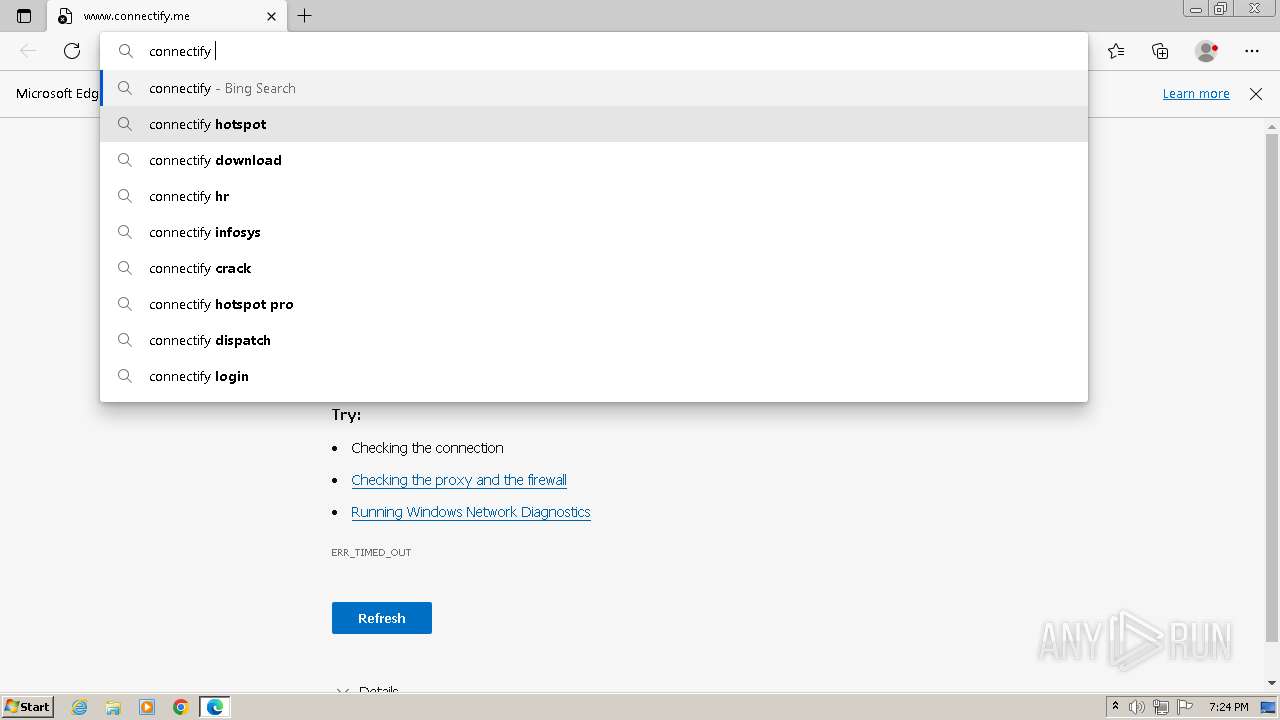Launch Google Chrome from the taskbar
Image resolution: width=1280 pixels, height=720 pixels.
coord(181,707)
